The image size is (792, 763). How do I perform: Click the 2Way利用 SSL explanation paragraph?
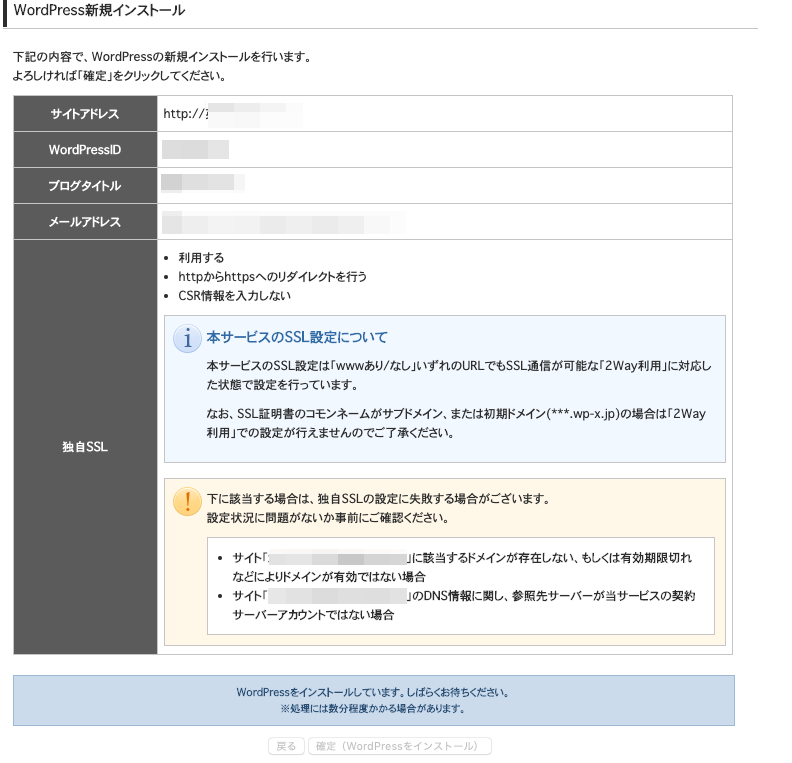(x=459, y=375)
